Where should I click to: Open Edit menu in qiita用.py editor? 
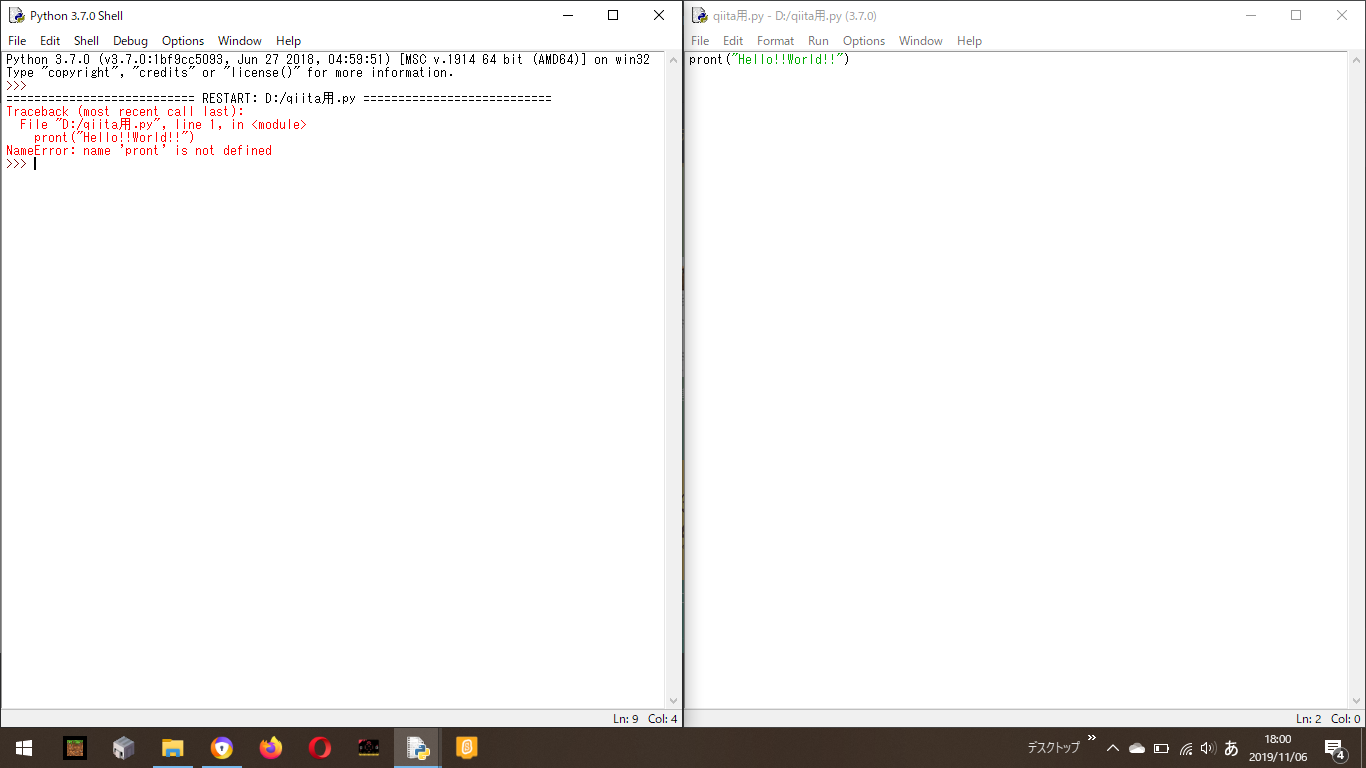[733, 41]
